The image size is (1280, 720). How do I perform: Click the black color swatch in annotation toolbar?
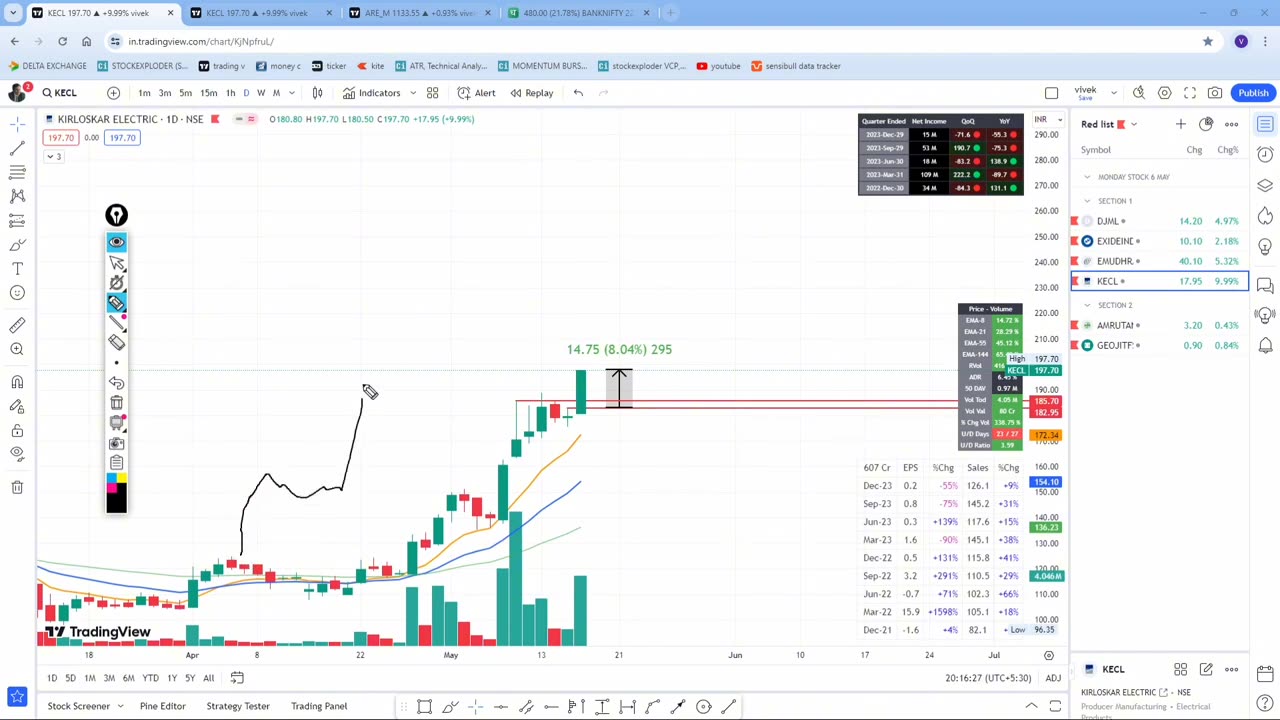click(116, 501)
